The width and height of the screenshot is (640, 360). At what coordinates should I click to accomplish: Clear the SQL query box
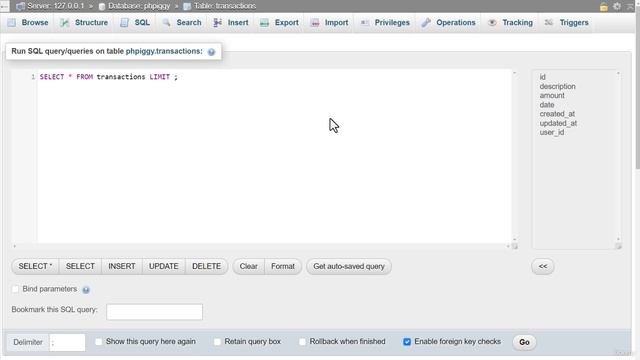click(249, 267)
